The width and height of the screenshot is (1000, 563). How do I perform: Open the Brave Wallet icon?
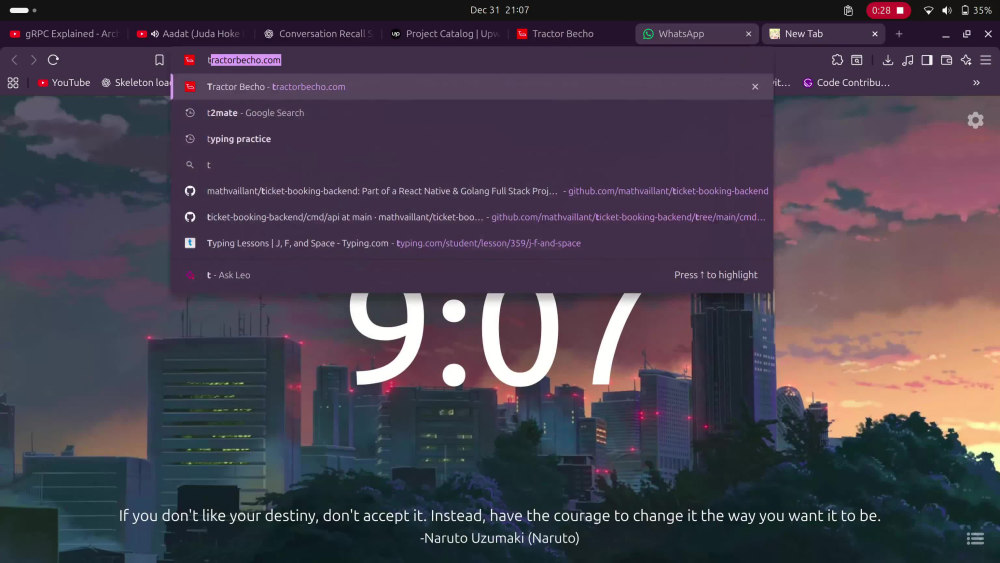click(946, 59)
